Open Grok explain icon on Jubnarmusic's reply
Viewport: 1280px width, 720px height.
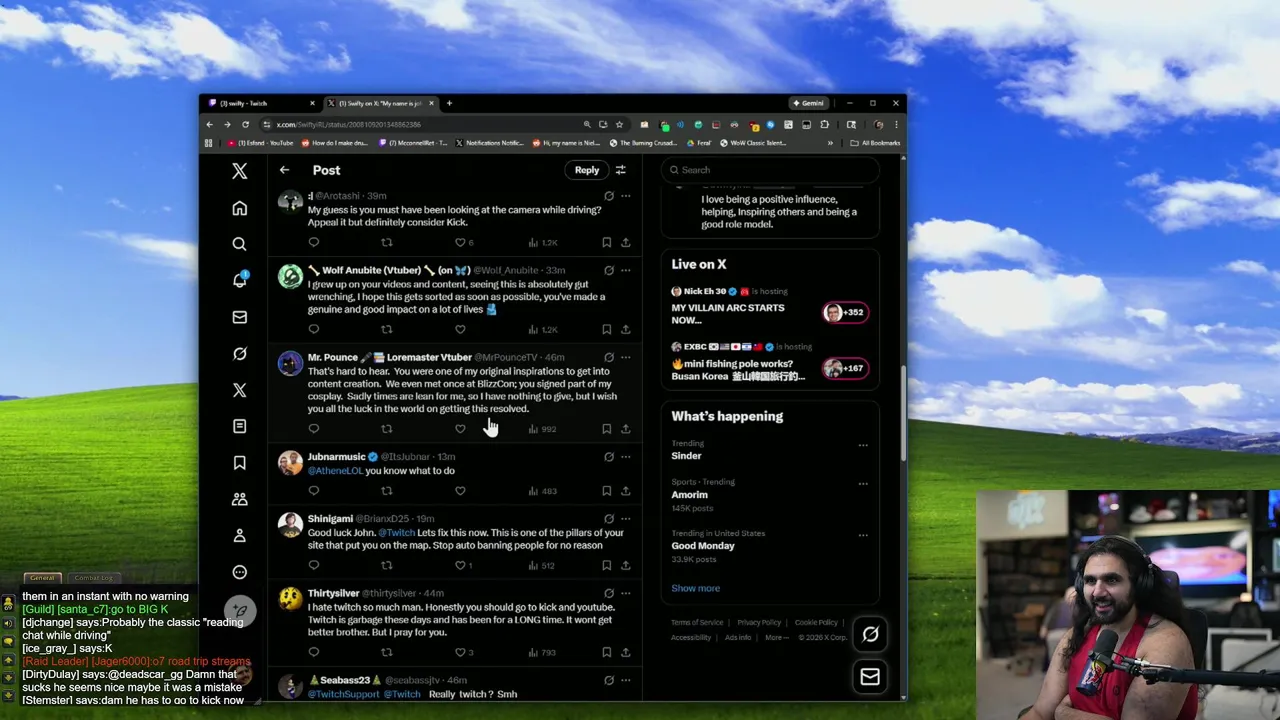(609, 457)
